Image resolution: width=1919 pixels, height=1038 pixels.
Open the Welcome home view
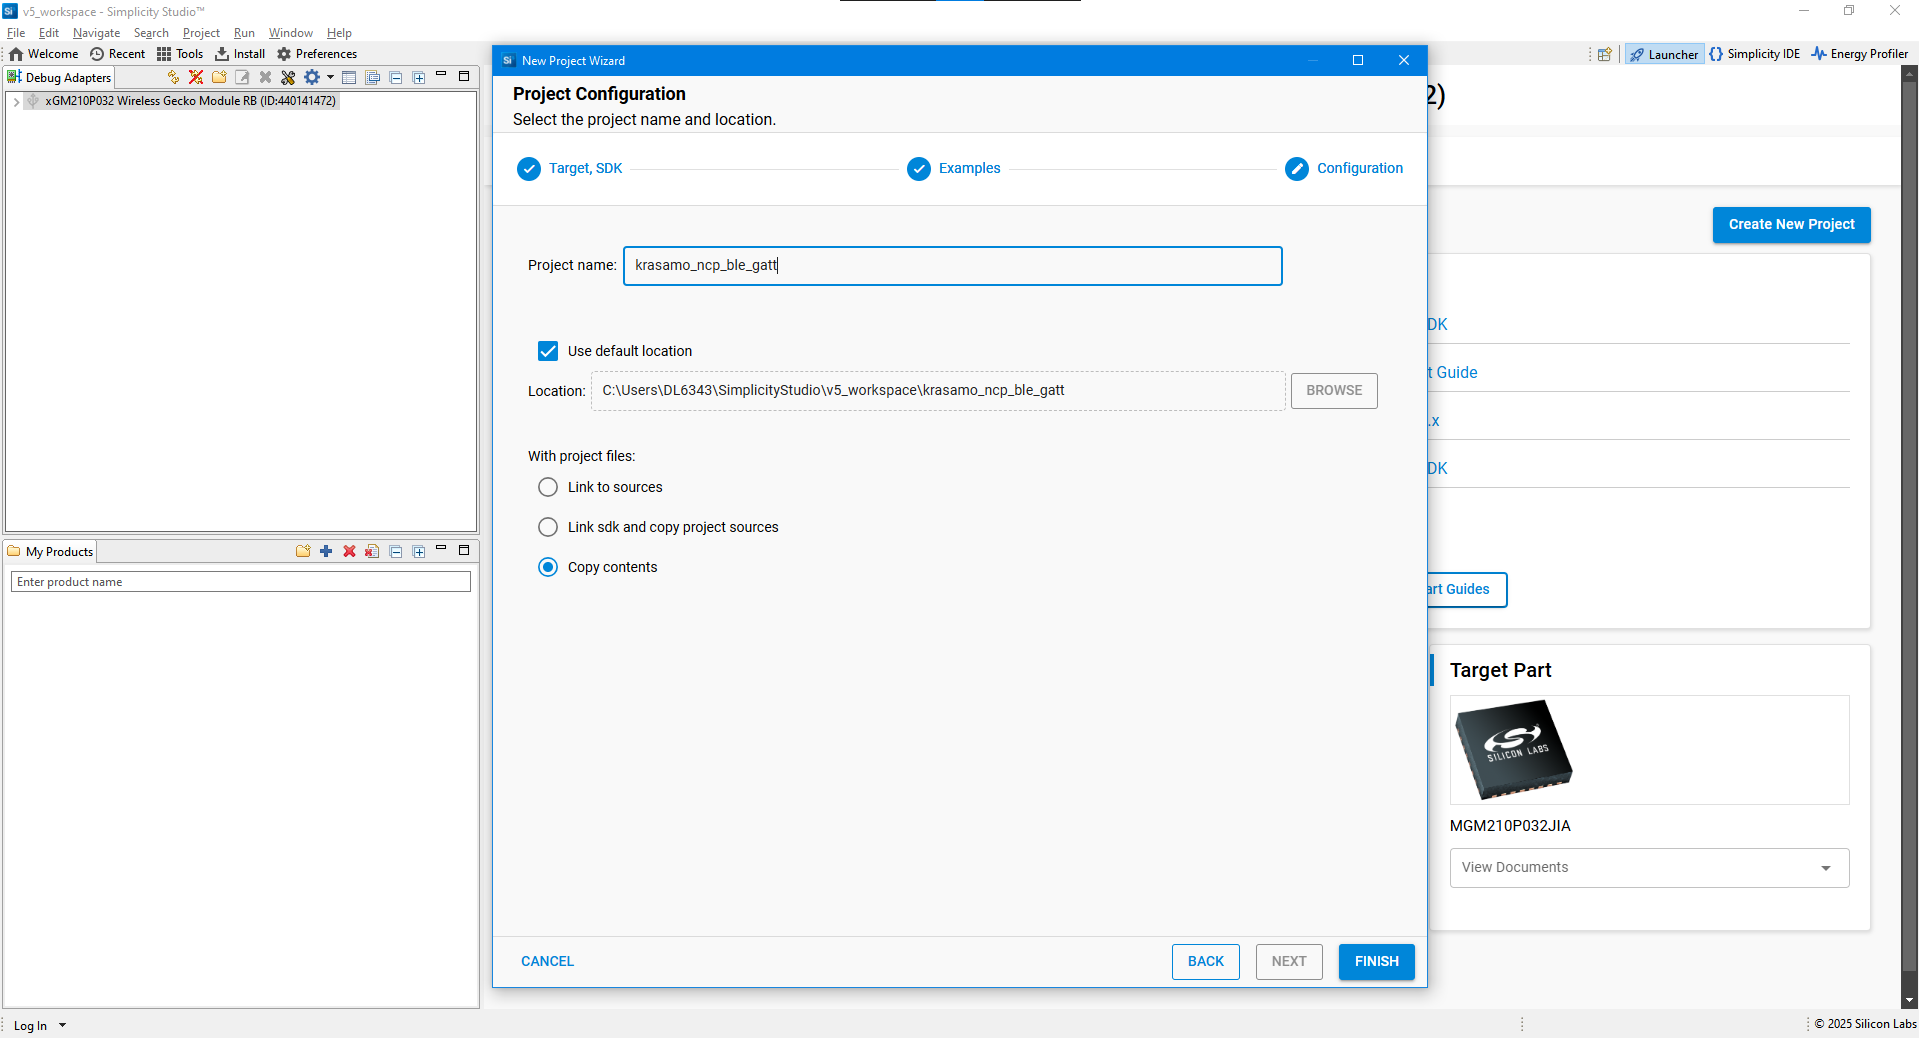(x=43, y=54)
